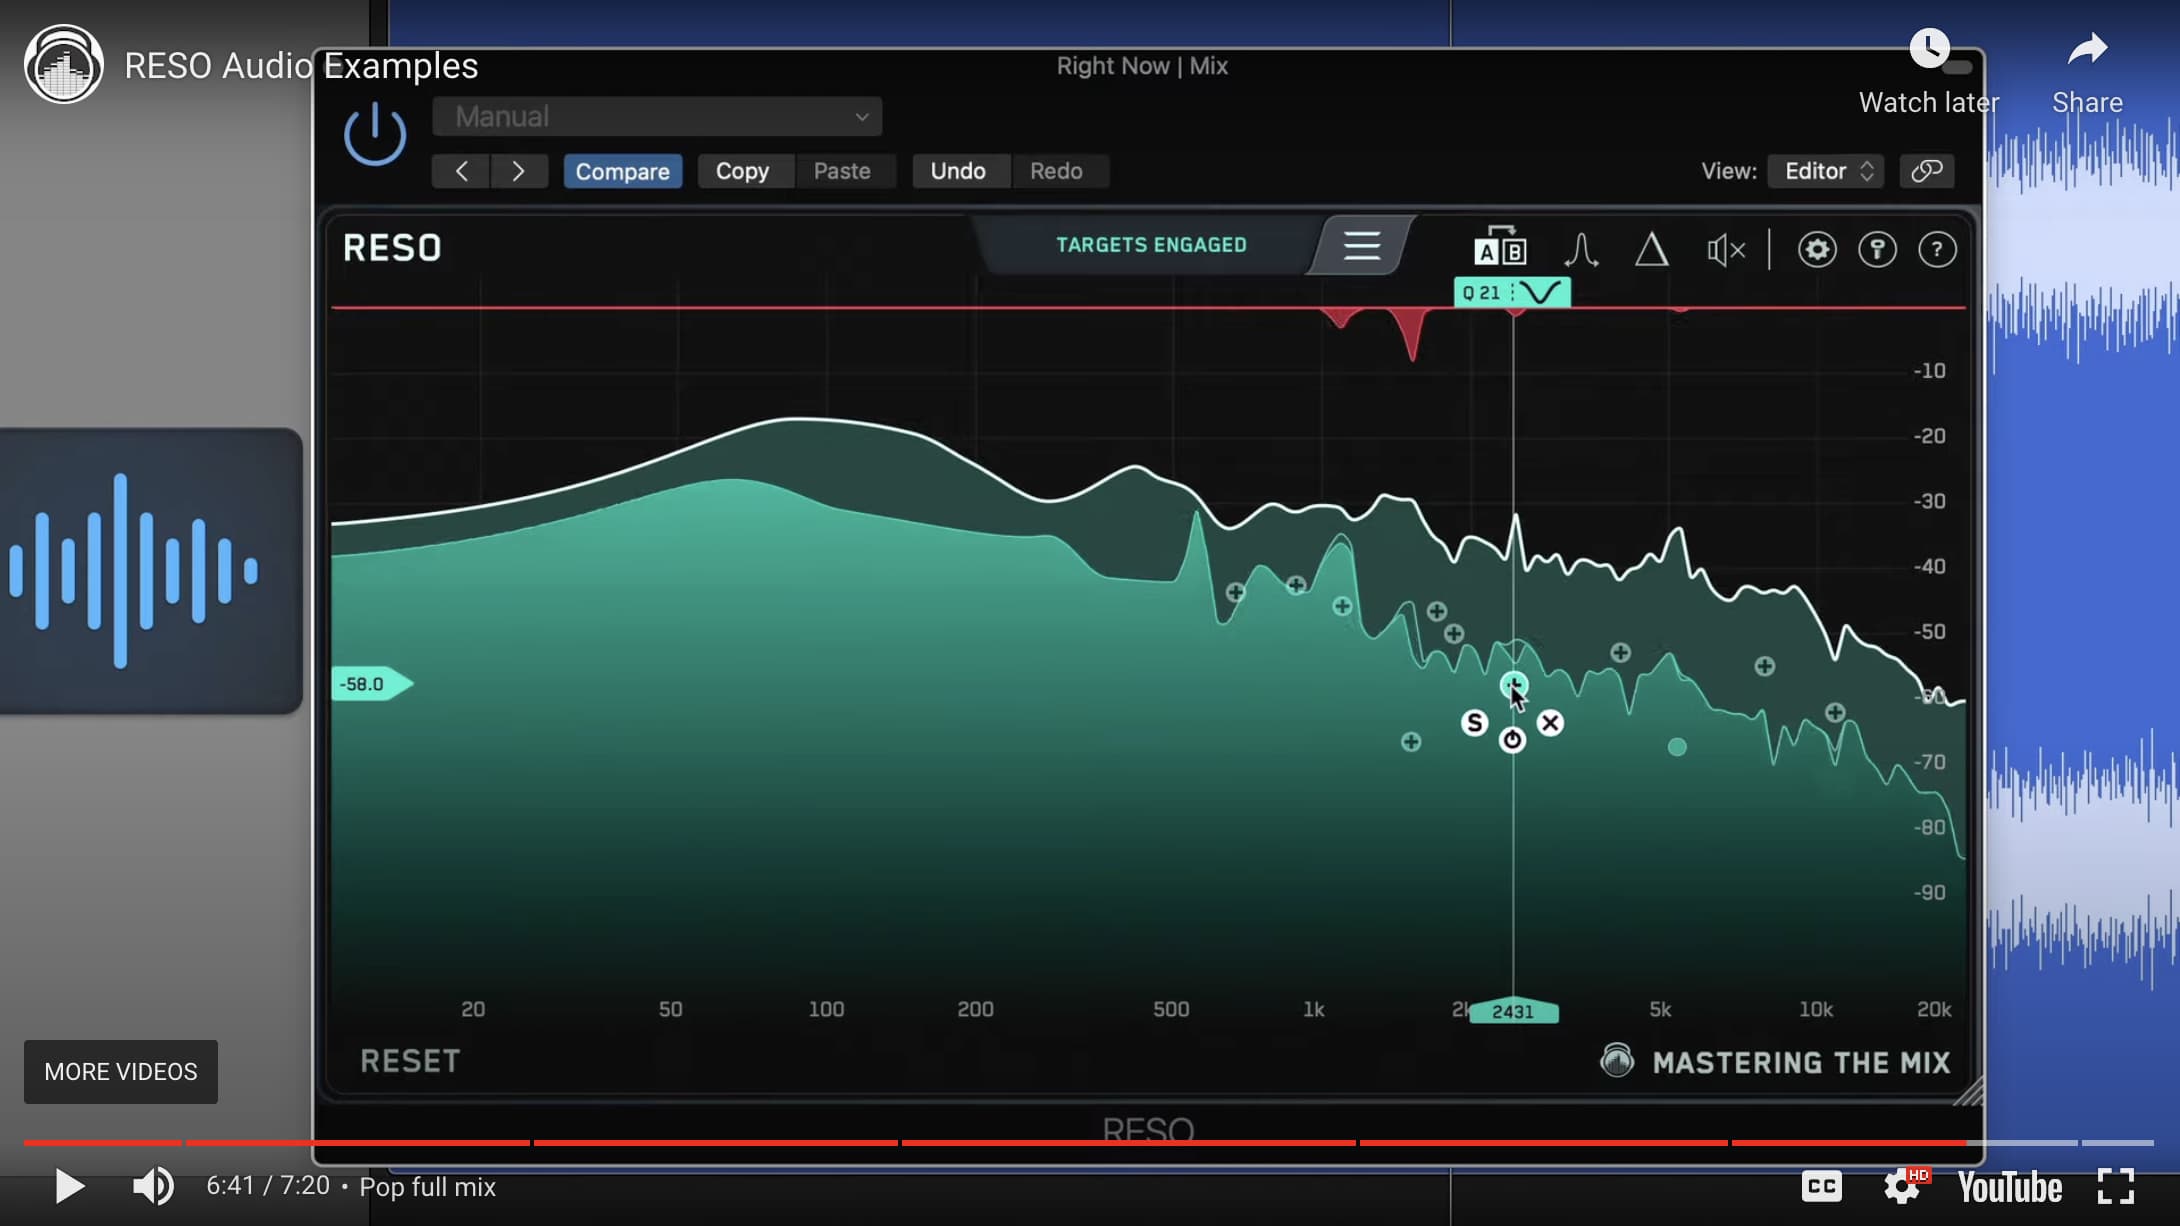Open RESO Audio Examples video title
This screenshot has height=1226, width=2180.
pyautogui.click(x=301, y=66)
